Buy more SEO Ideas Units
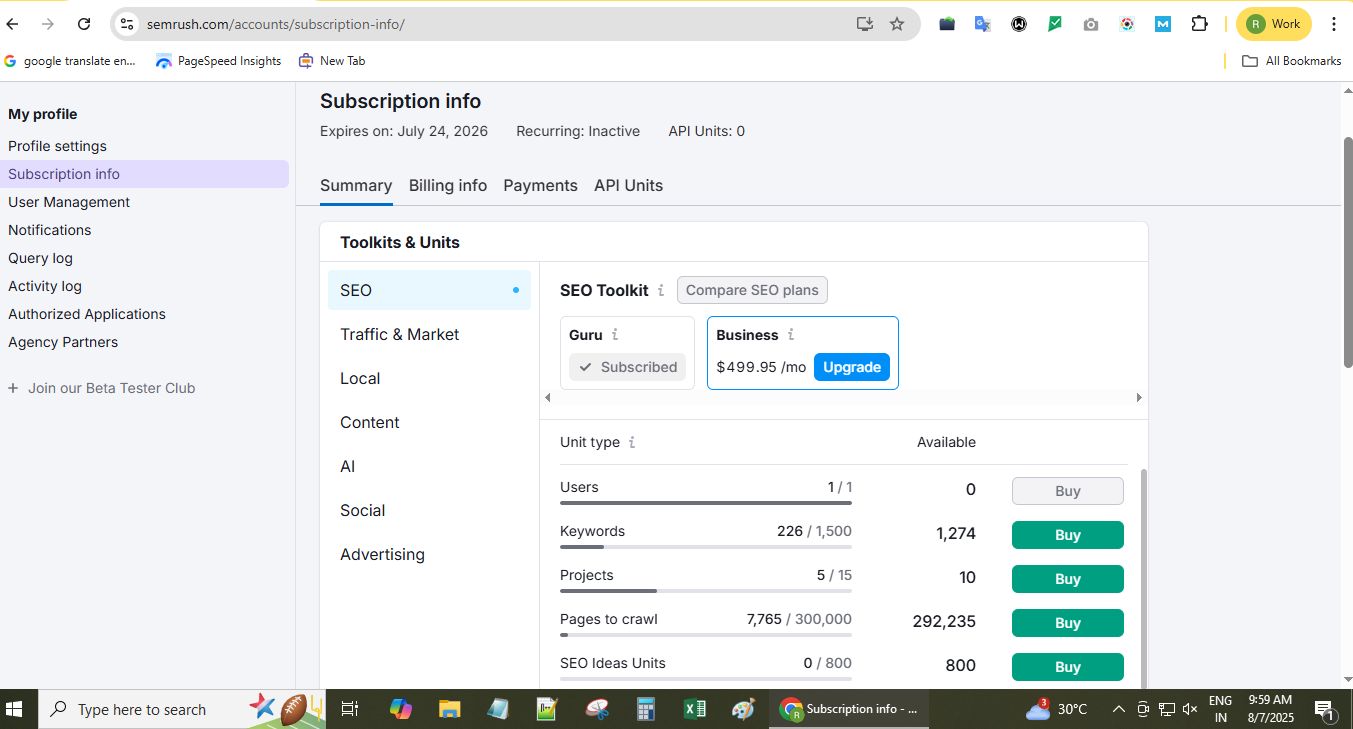Image resolution: width=1353 pixels, height=729 pixels. tap(1067, 667)
